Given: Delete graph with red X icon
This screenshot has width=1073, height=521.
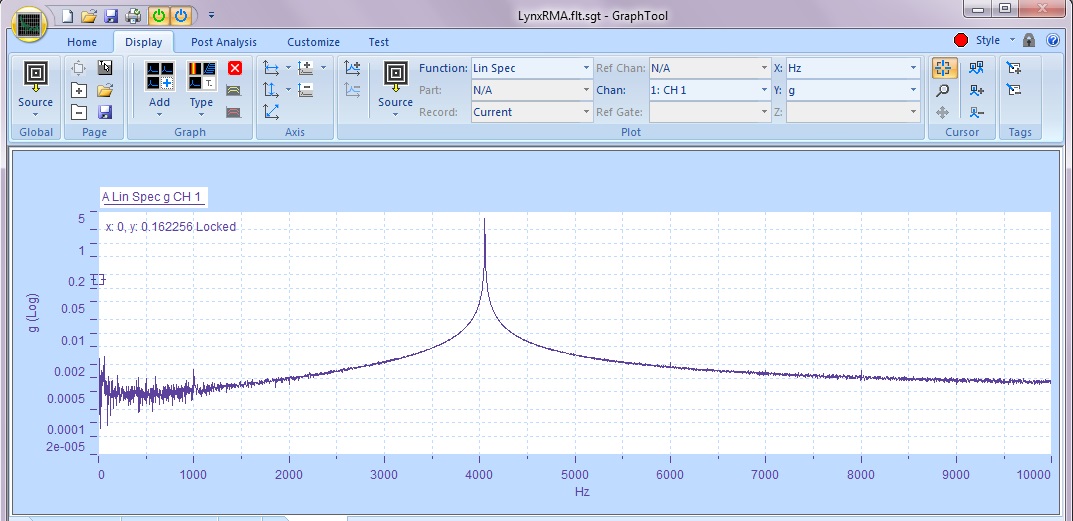Looking at the screenshot, I should tap(235, 68).
